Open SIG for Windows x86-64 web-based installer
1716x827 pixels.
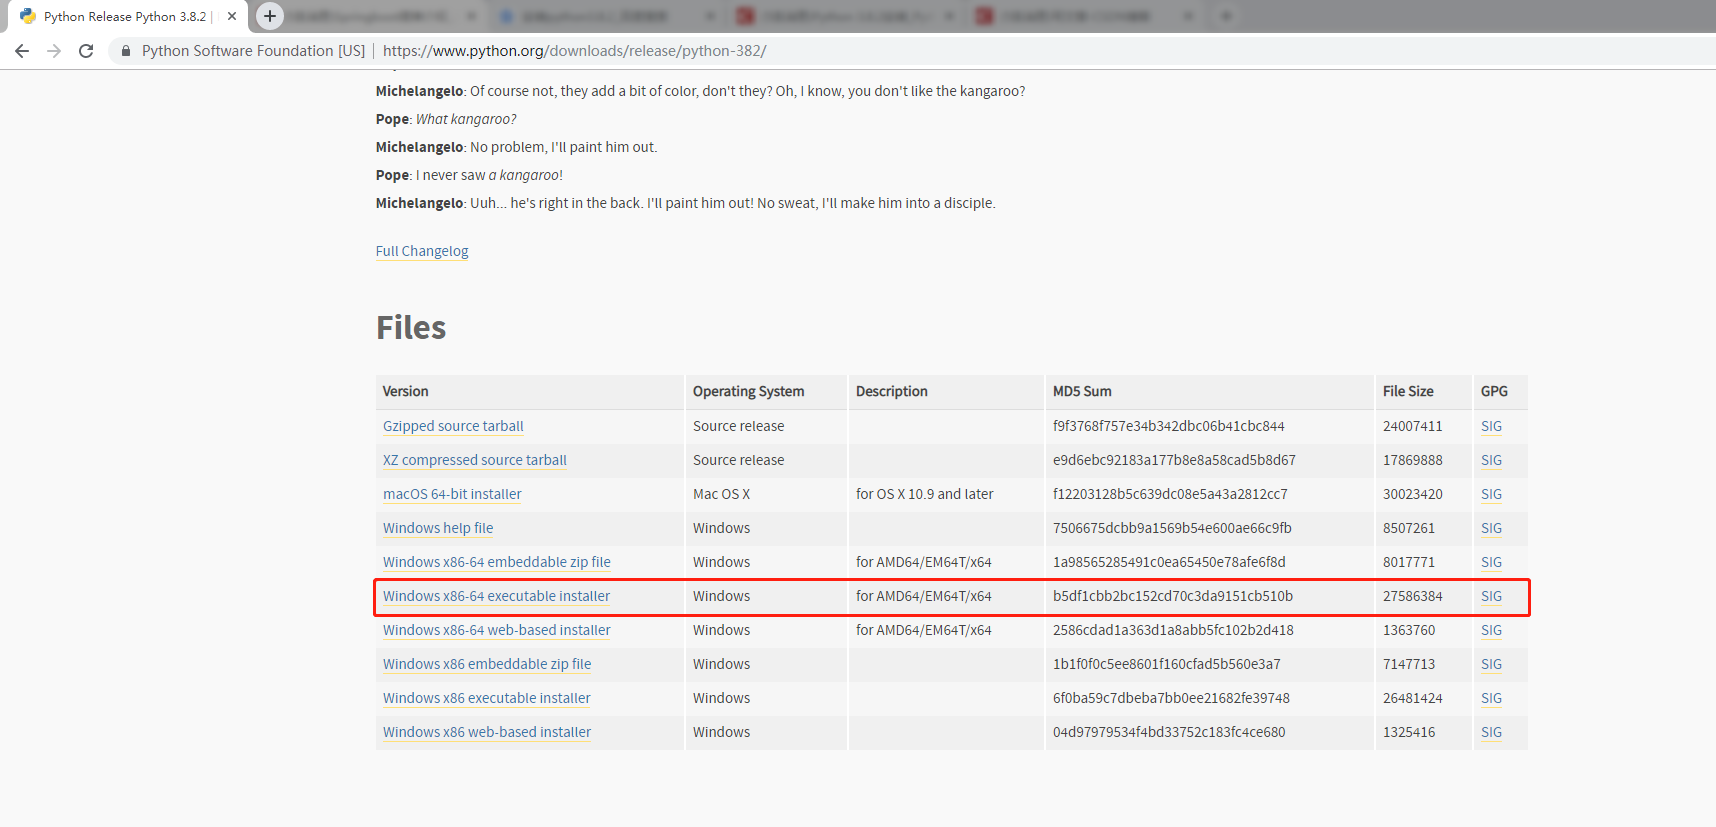point(1491,630)
